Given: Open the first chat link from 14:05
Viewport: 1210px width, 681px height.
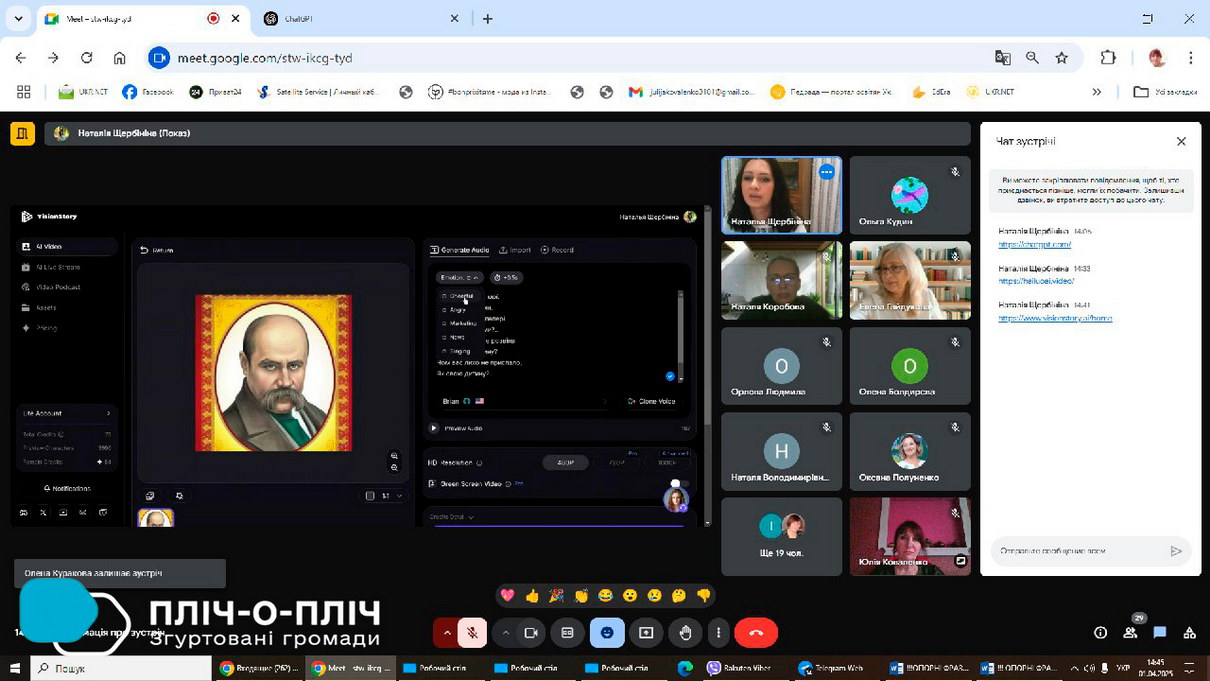Looking at the screenshot, I should (1034, 244).
